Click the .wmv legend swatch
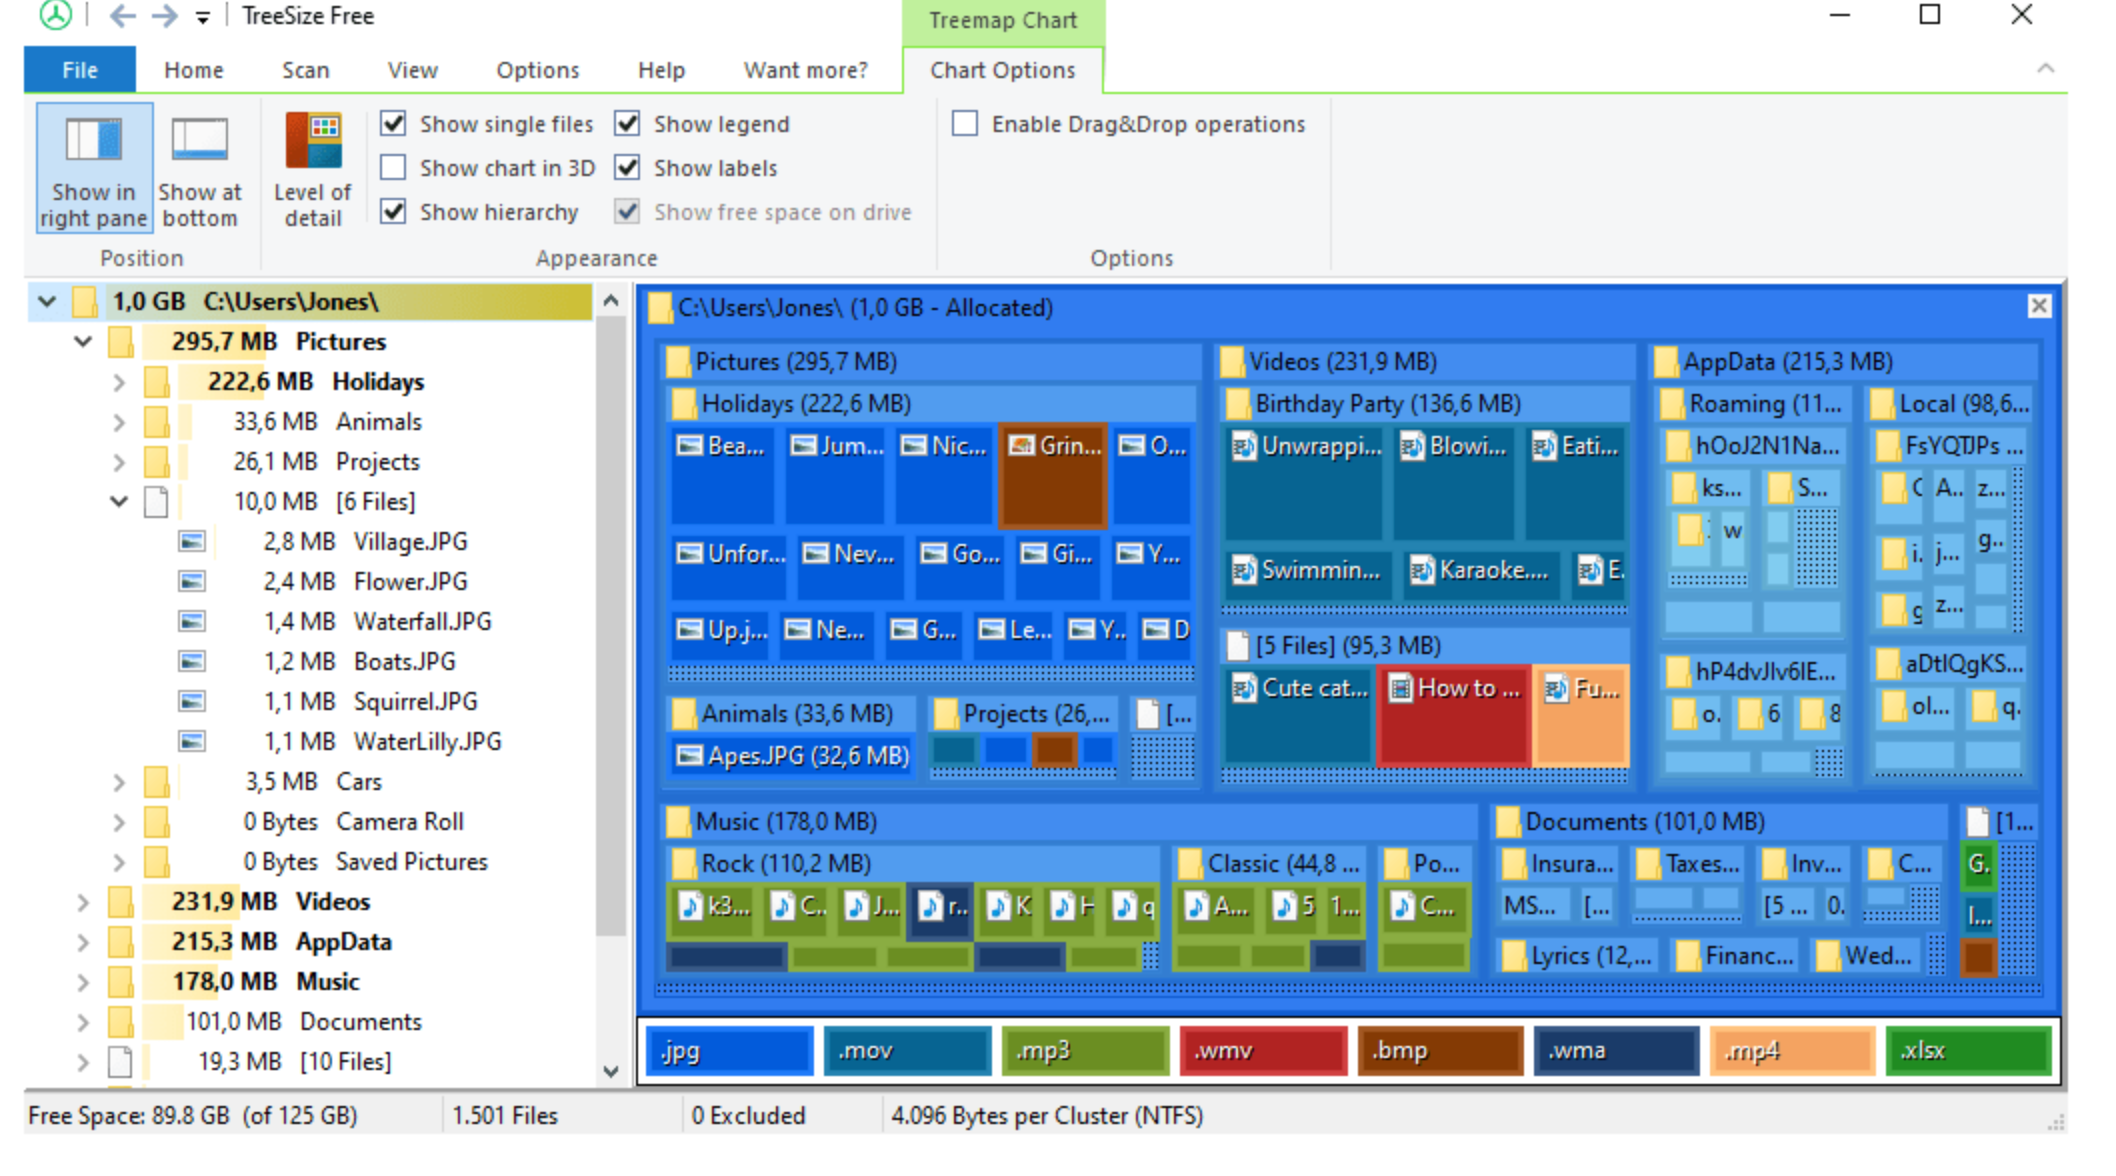Viewport: 2116px width, 1176px height. point(1264,1050)
